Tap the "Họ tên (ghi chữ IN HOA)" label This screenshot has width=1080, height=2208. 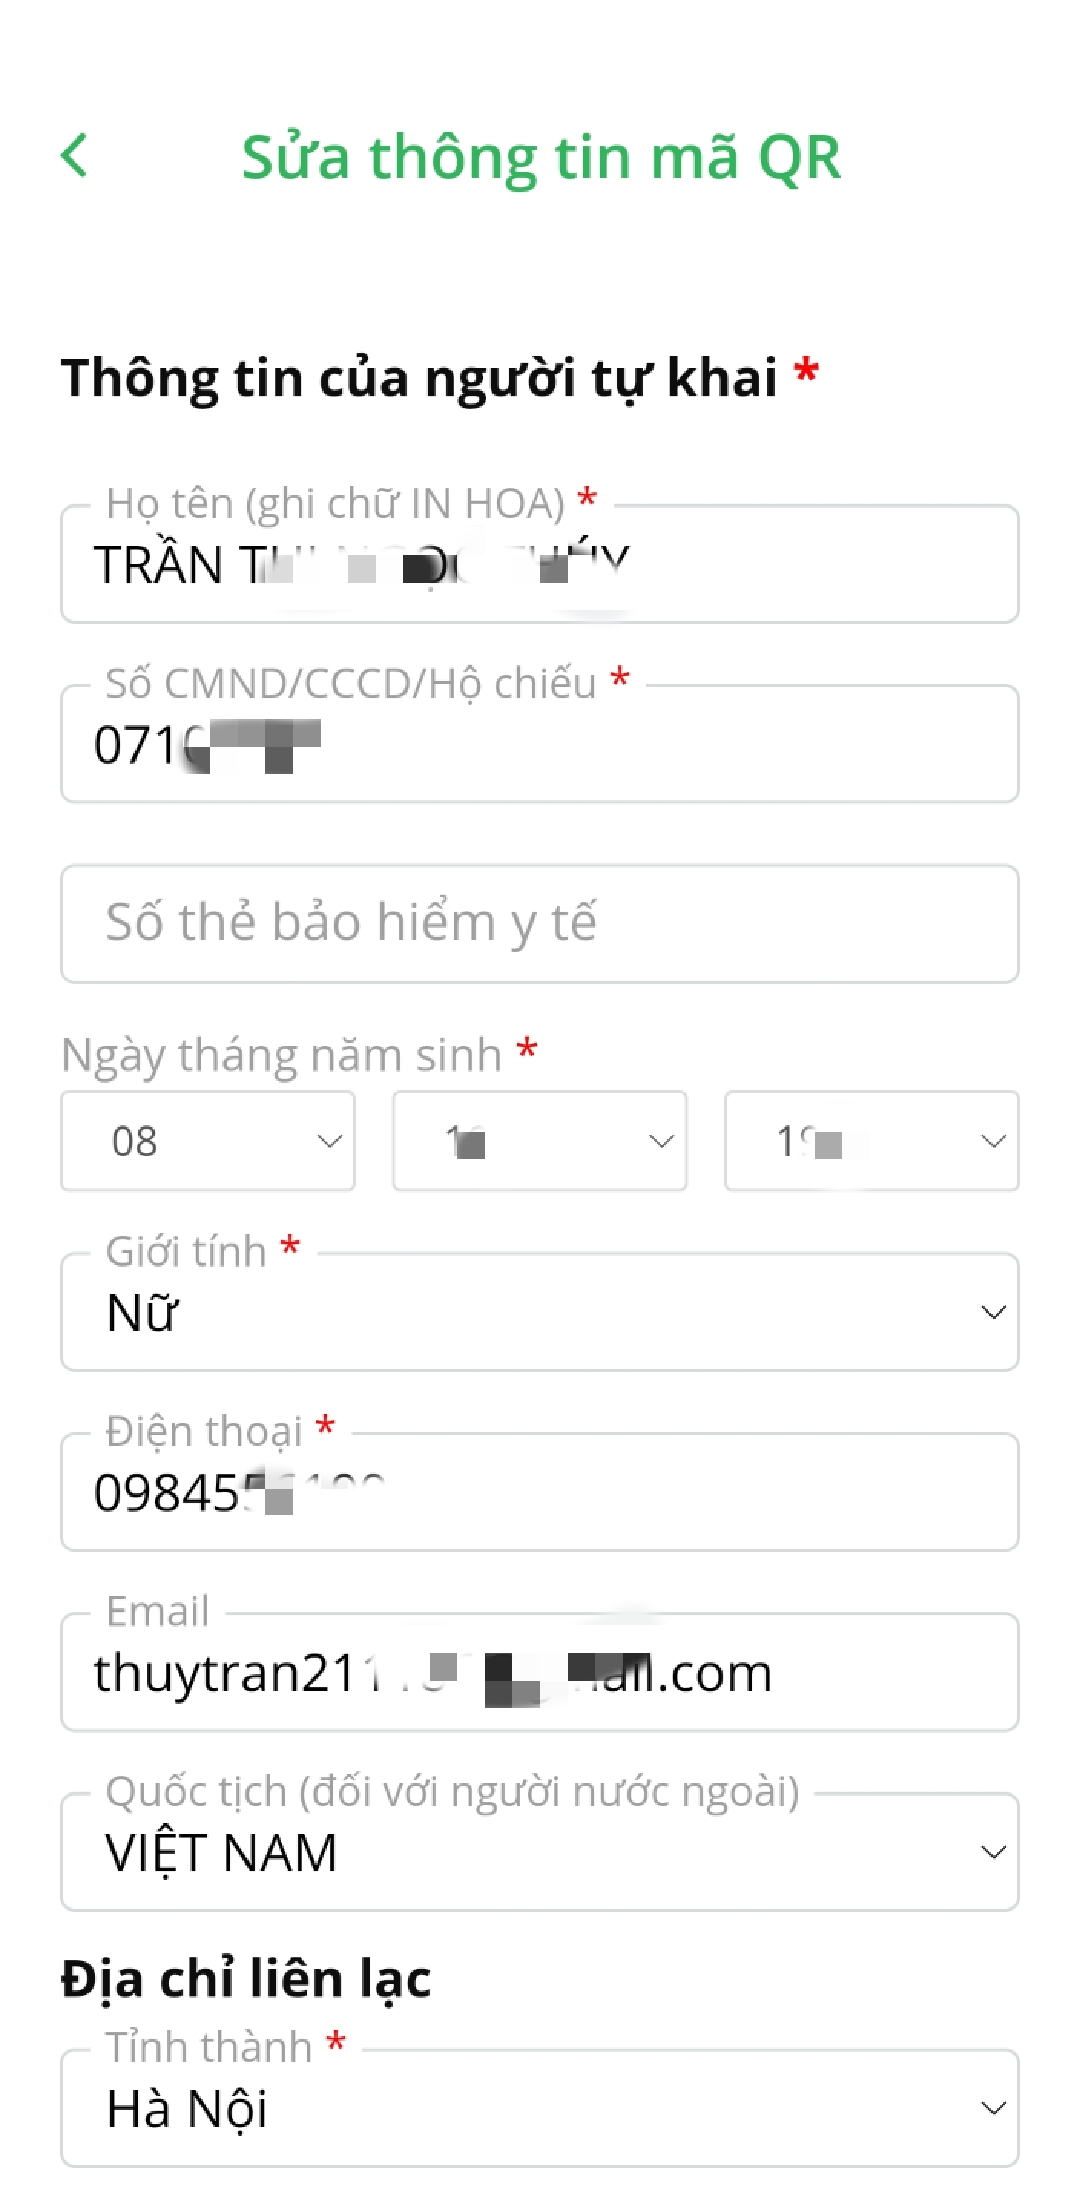tap(336, 503)
